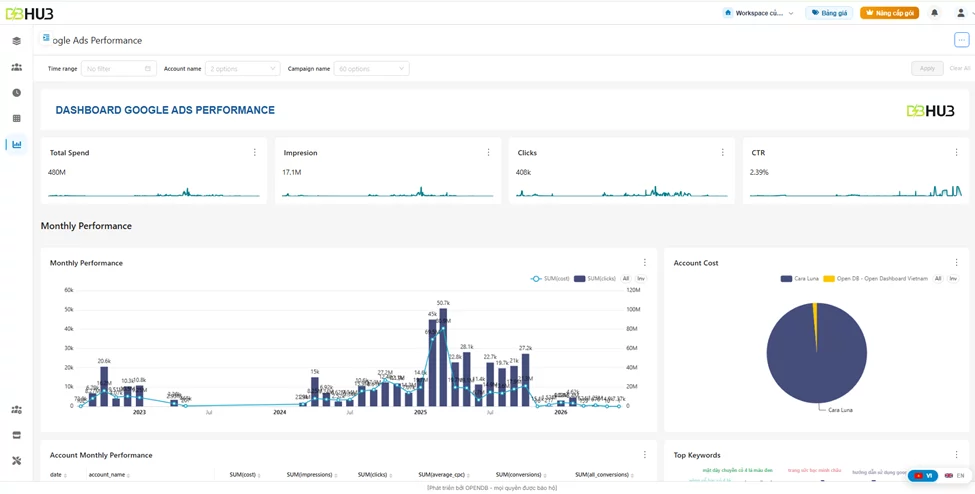This screenshot has height=494, width=975.
Task: Expand the Account name dropdown
Action: click(x=243, y=68)
